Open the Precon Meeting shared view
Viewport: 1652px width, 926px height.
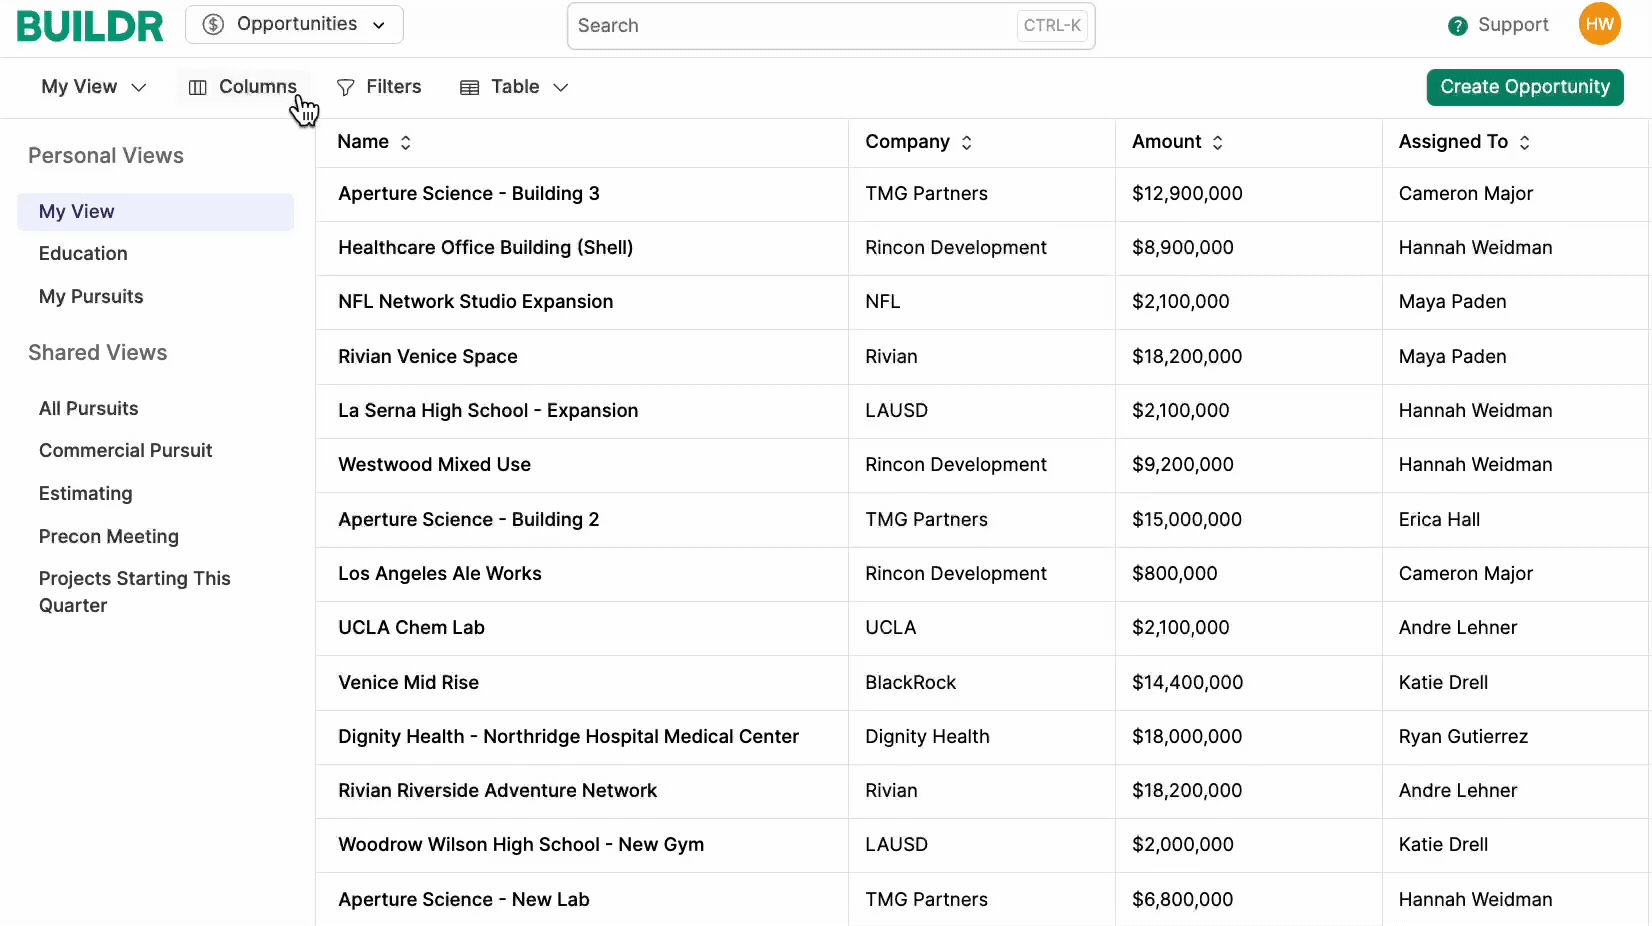109,537
